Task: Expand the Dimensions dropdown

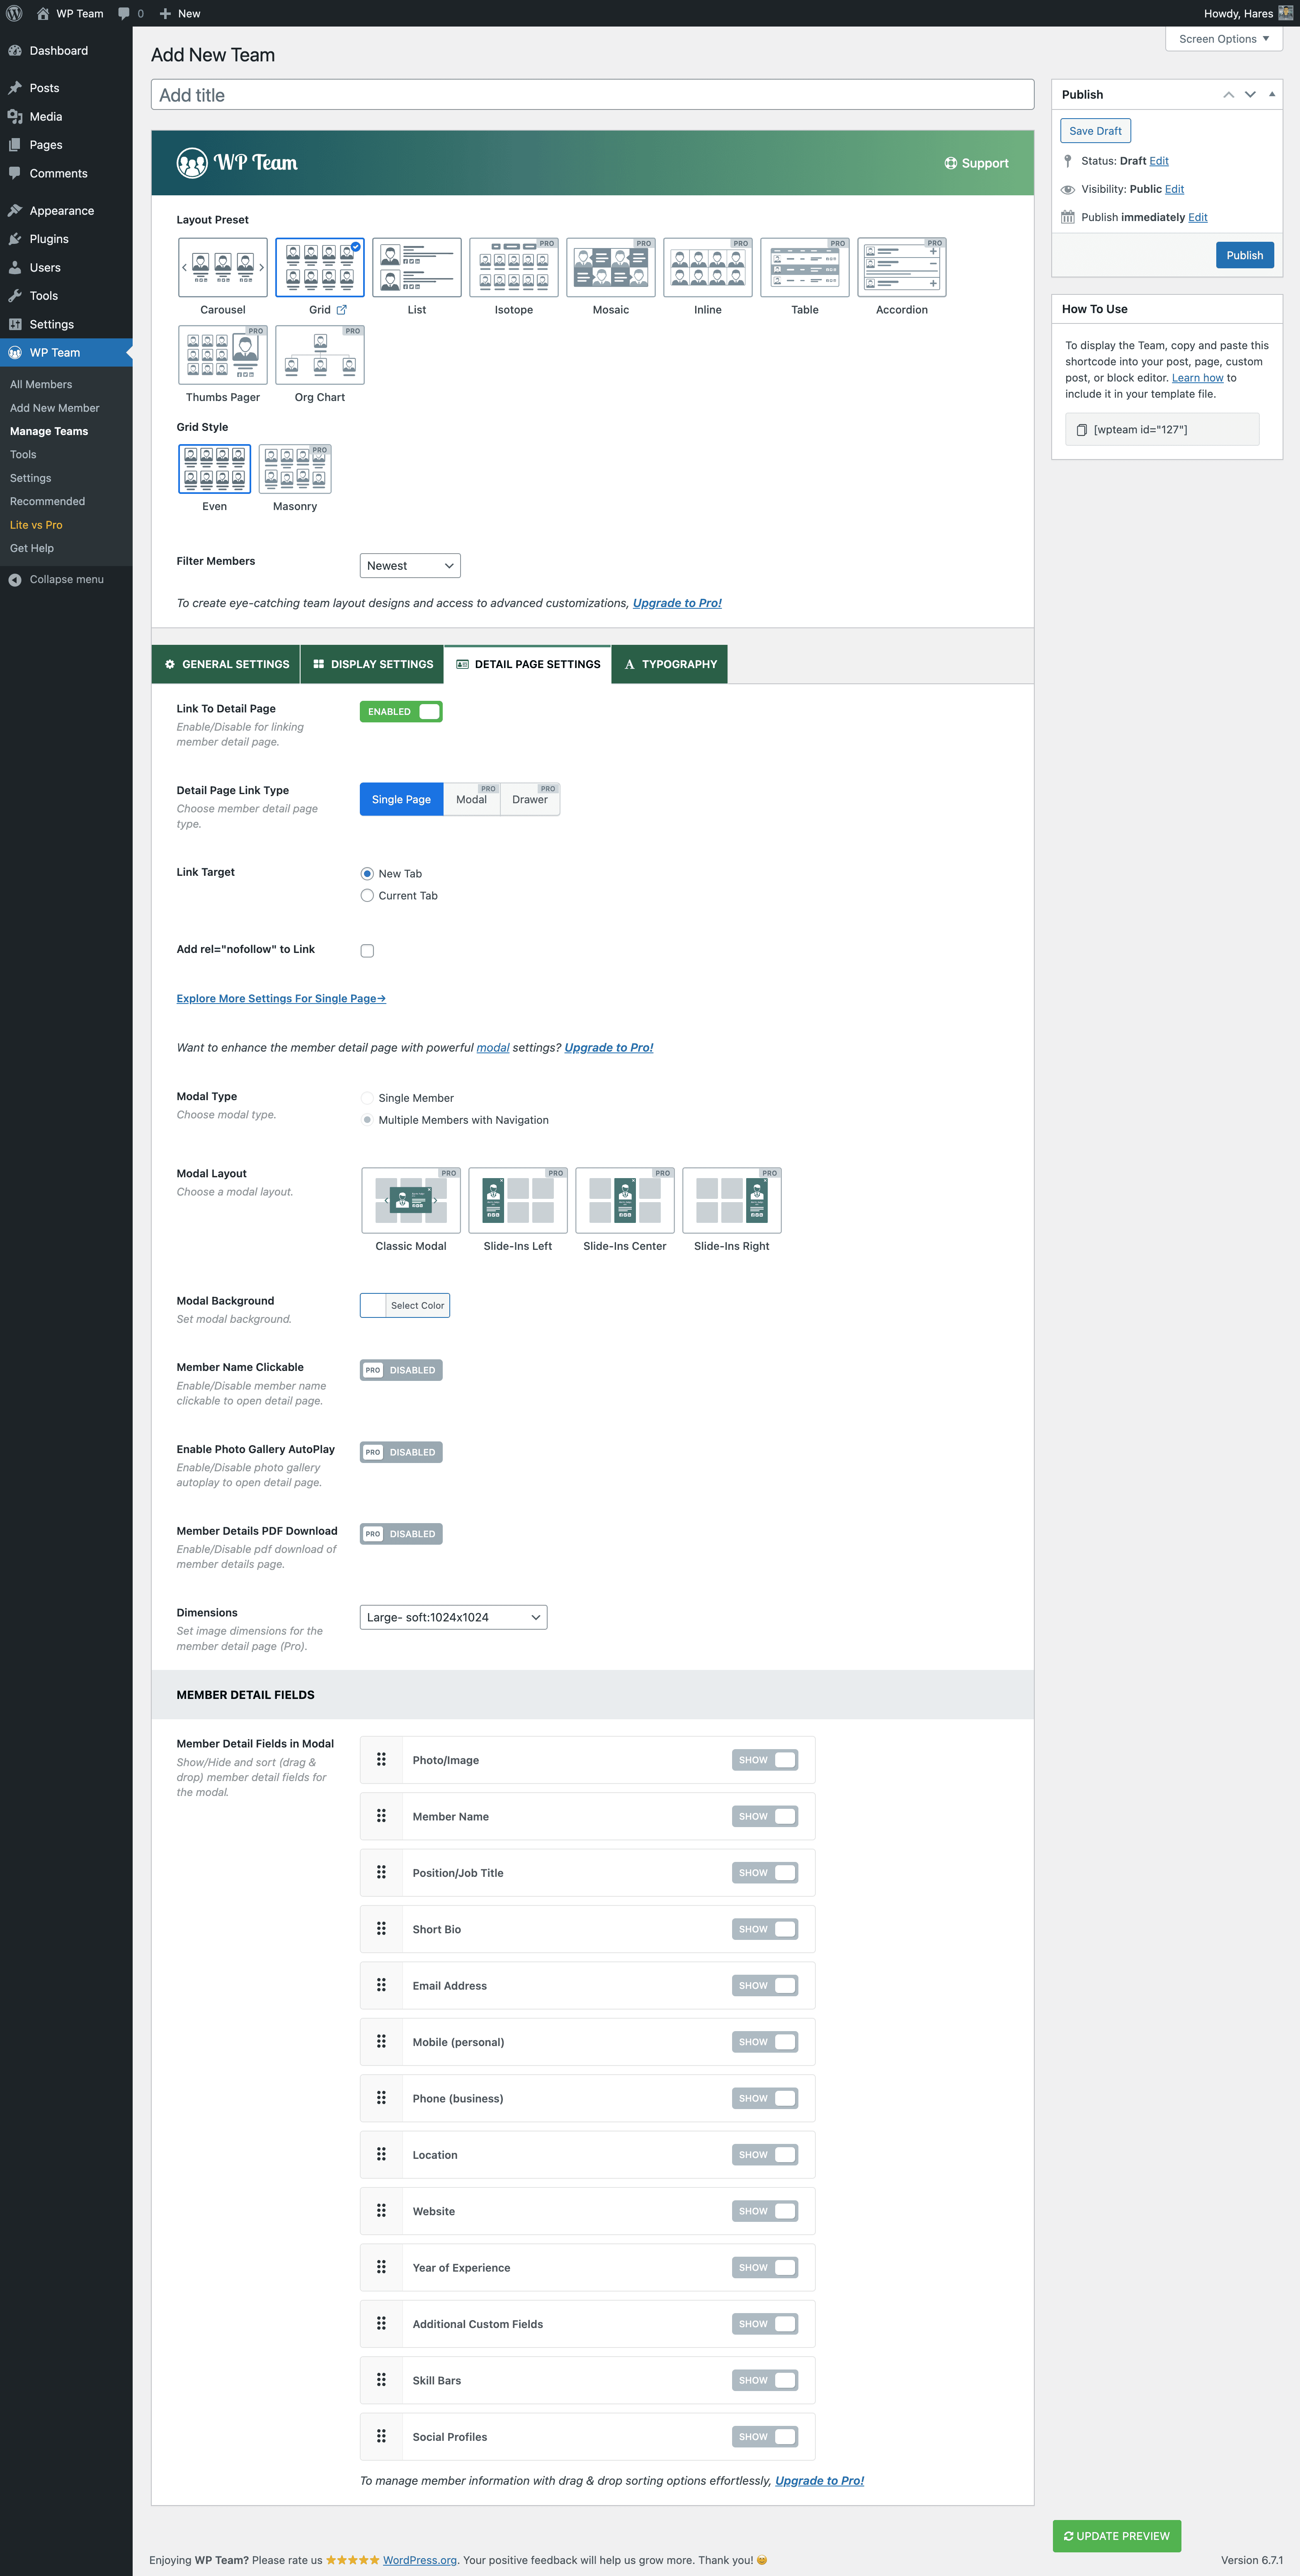Action: pyautogui.click(x=453, y=1617)
